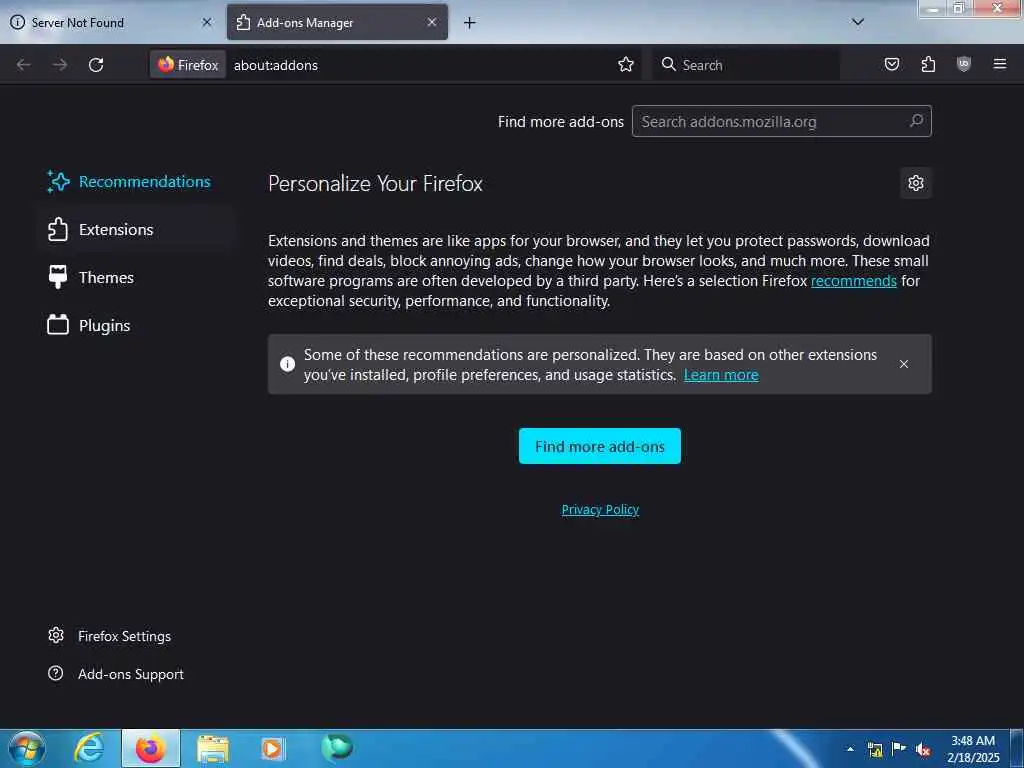Open Windows Media Player from taskbar

pos(273,748)
